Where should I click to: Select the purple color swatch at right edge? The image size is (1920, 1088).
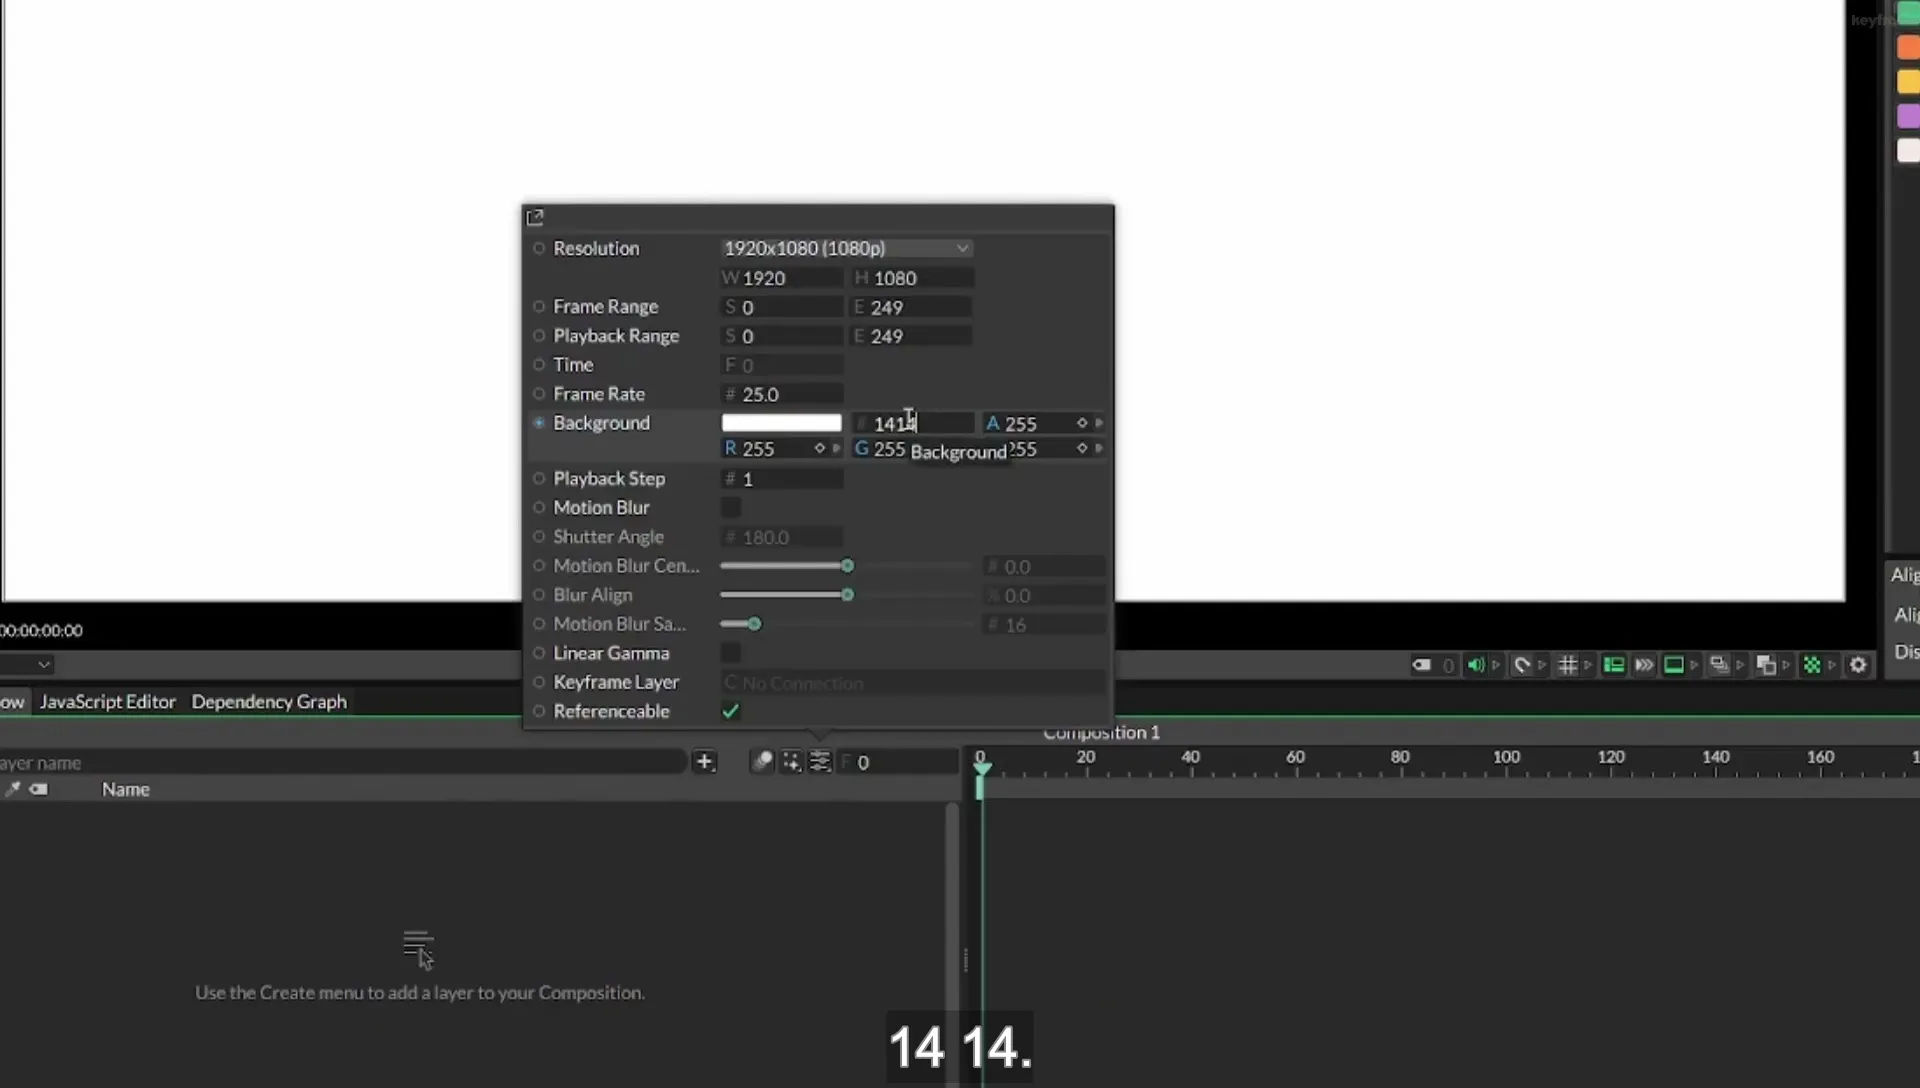(x=1908, y=116)
